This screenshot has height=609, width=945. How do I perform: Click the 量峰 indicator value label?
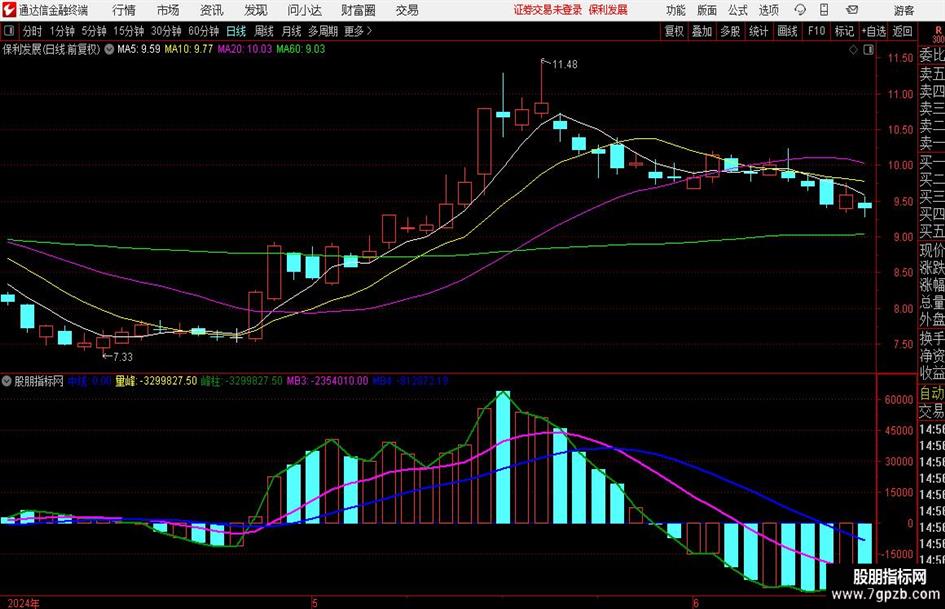point(156,380)
